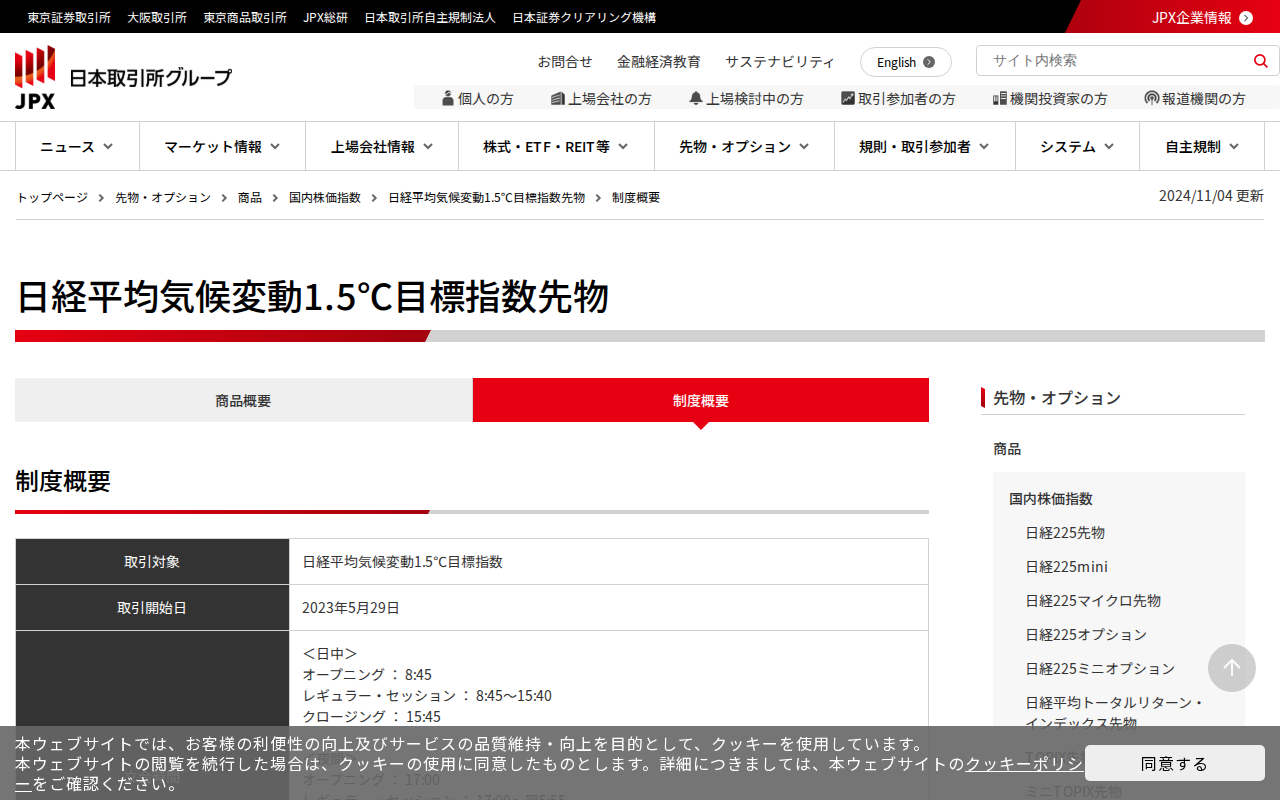This screenshot has height=800, width=1280.
Task: Click 先物・オプション breadcrumb link
Action: click(x=163, y=197)
